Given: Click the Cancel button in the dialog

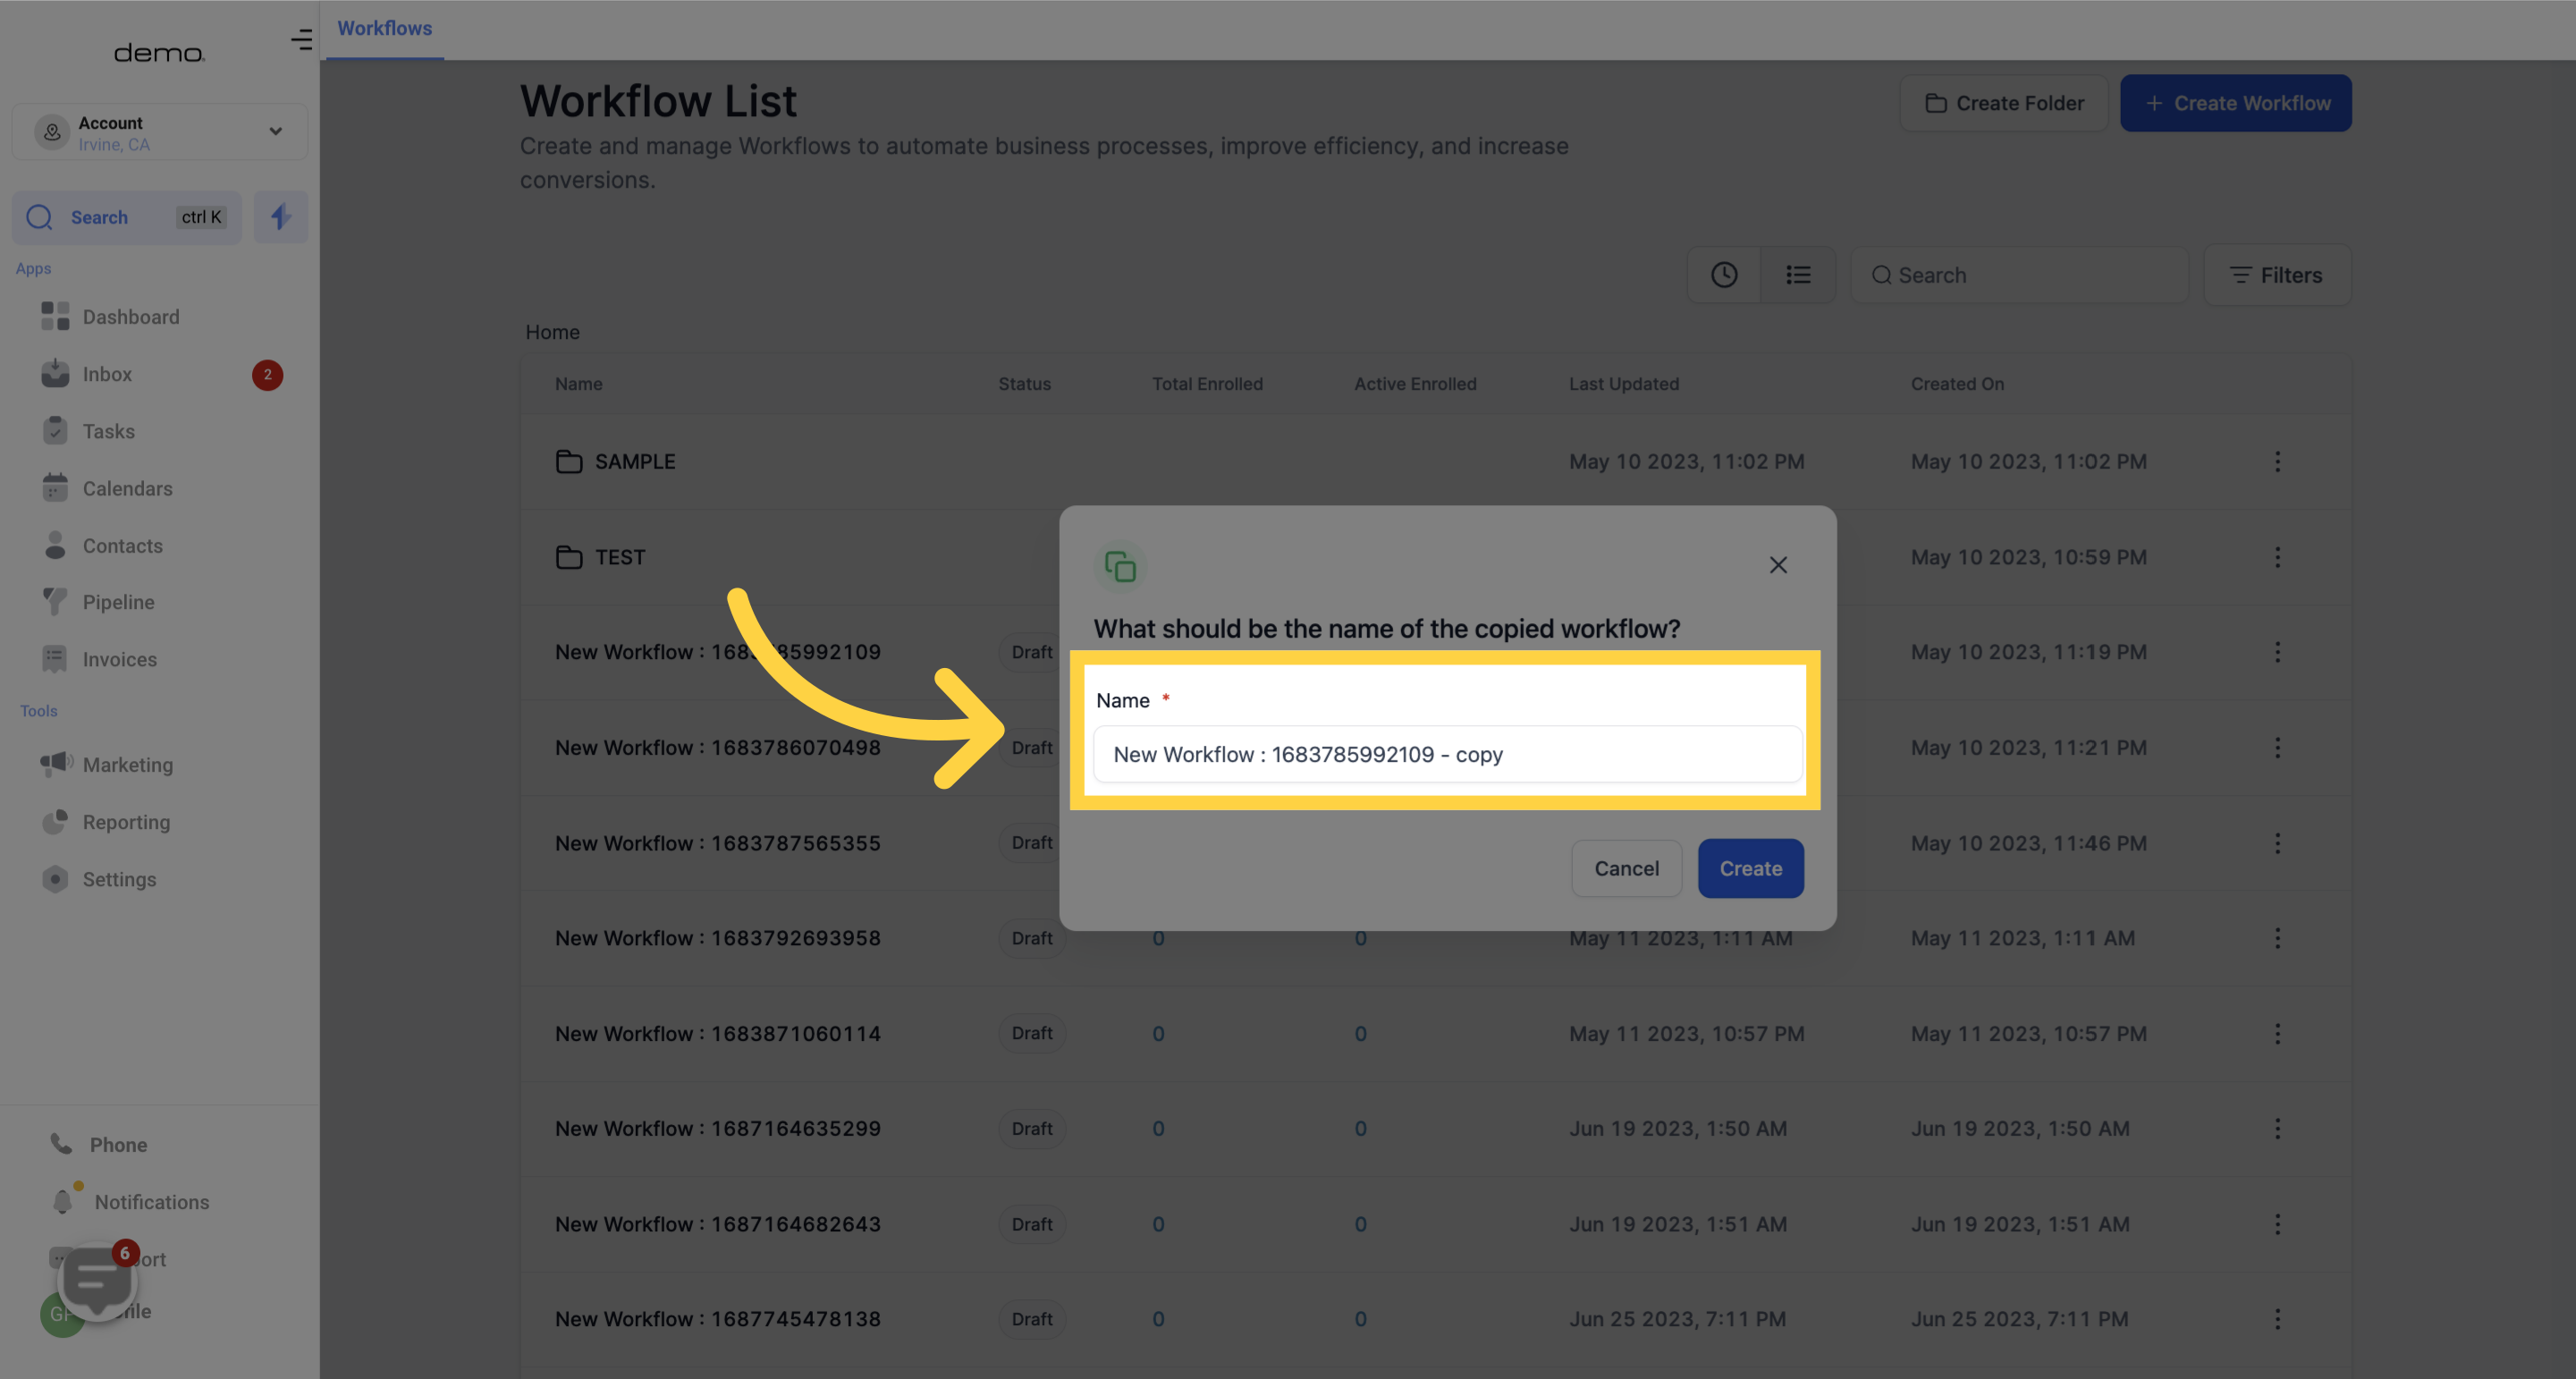Looking at the screenshot, I should (1626, 867).
